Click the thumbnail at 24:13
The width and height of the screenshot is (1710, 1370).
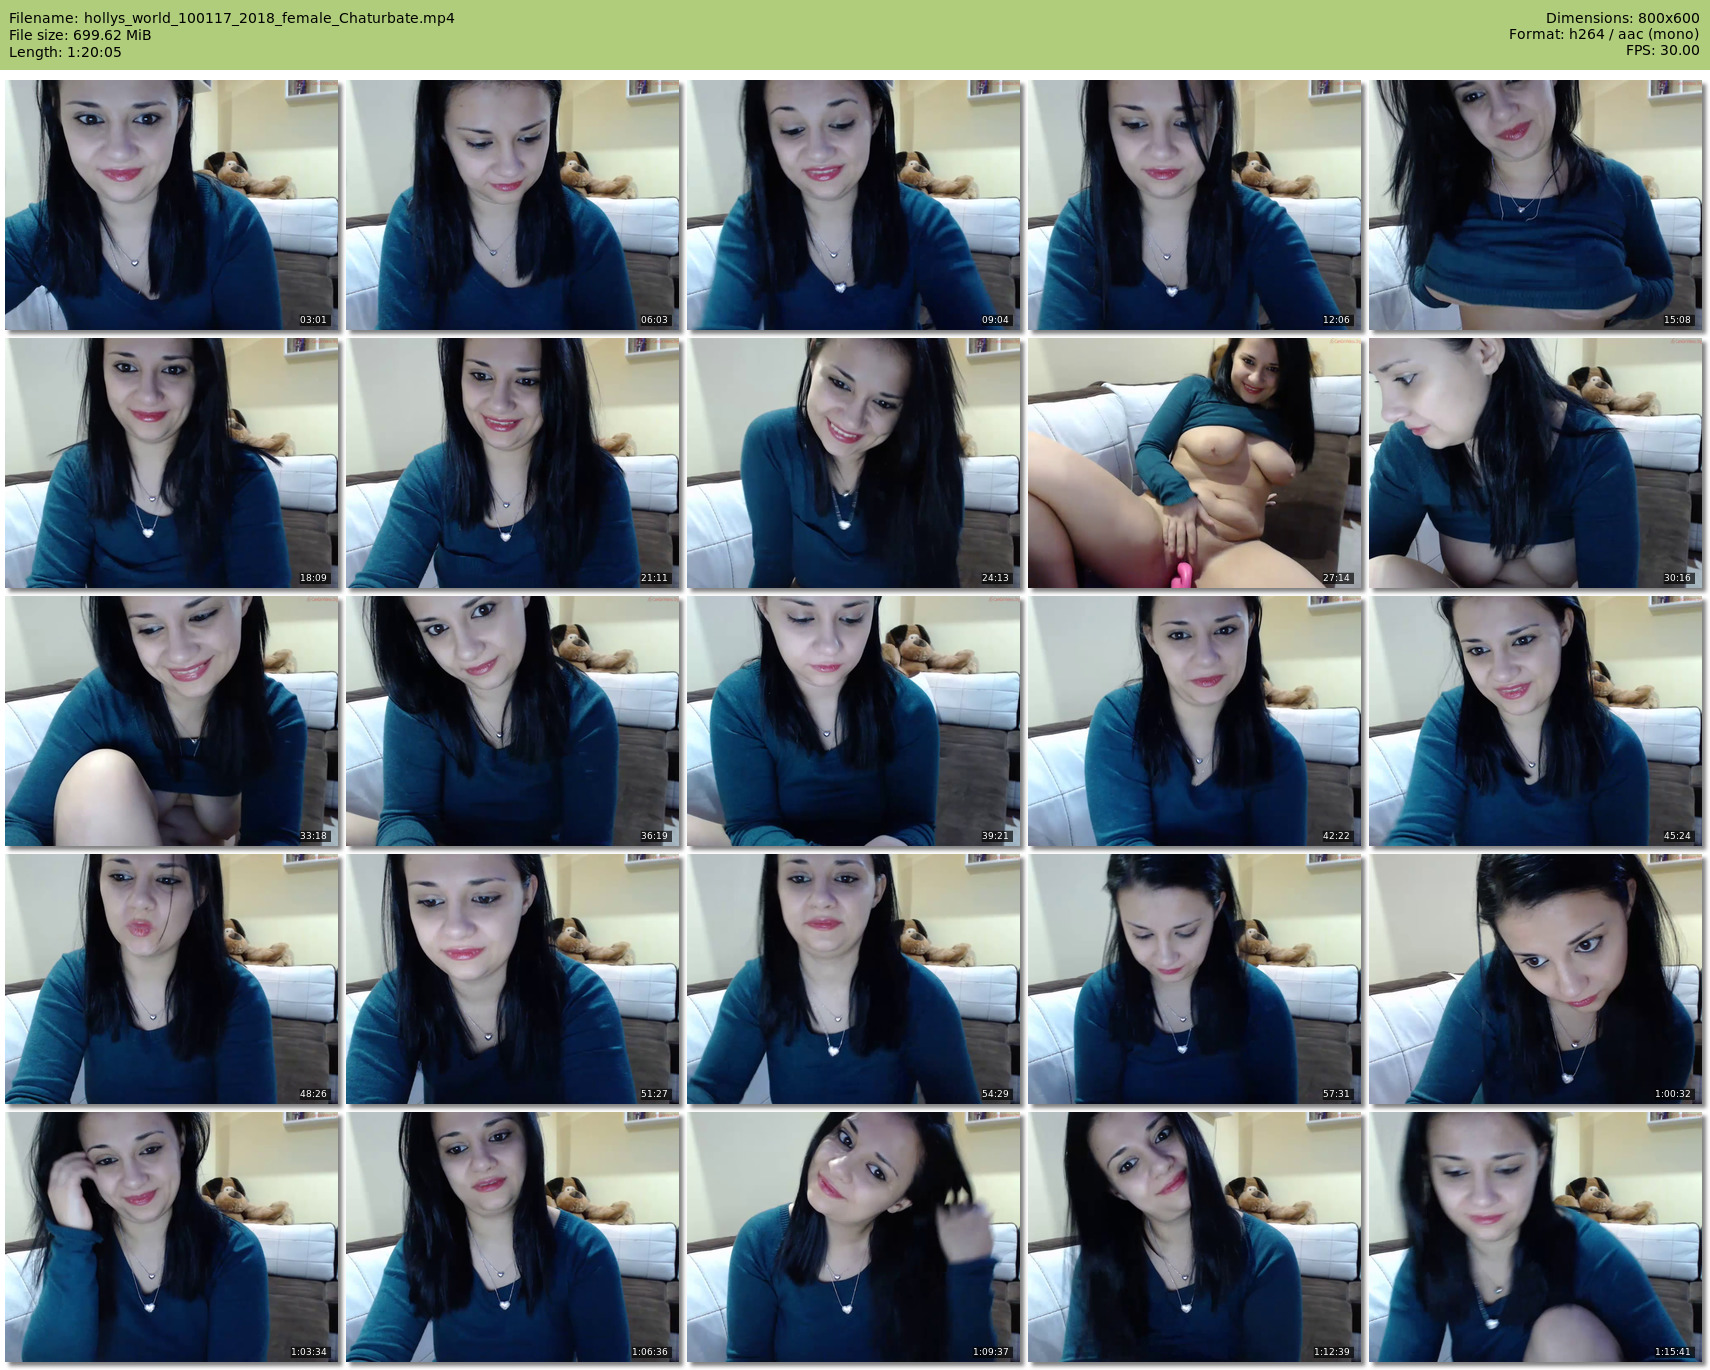(854, 463)
